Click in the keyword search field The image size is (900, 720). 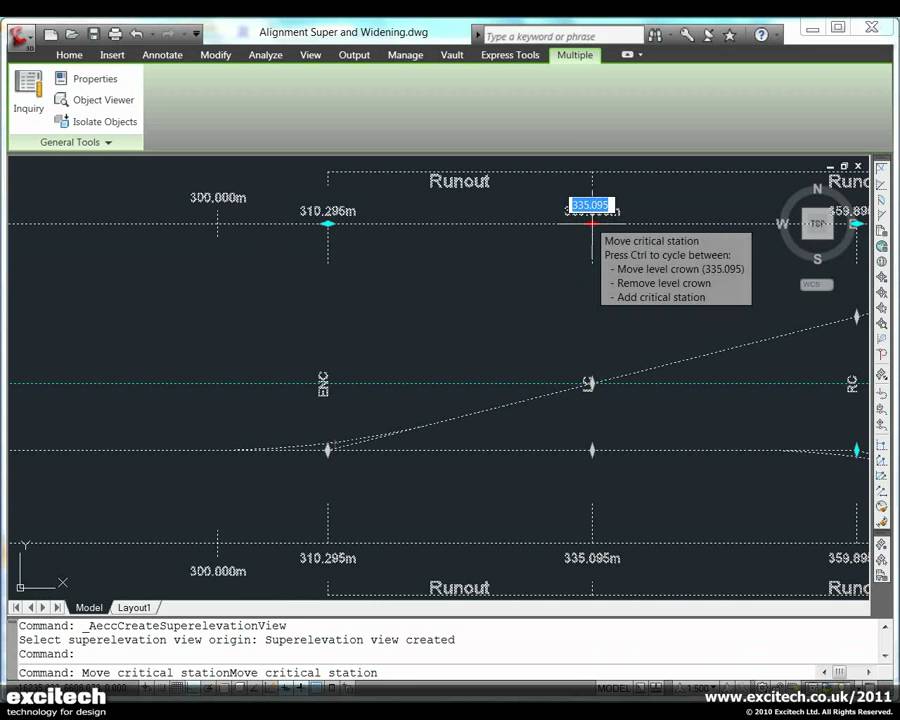[564, 36]
